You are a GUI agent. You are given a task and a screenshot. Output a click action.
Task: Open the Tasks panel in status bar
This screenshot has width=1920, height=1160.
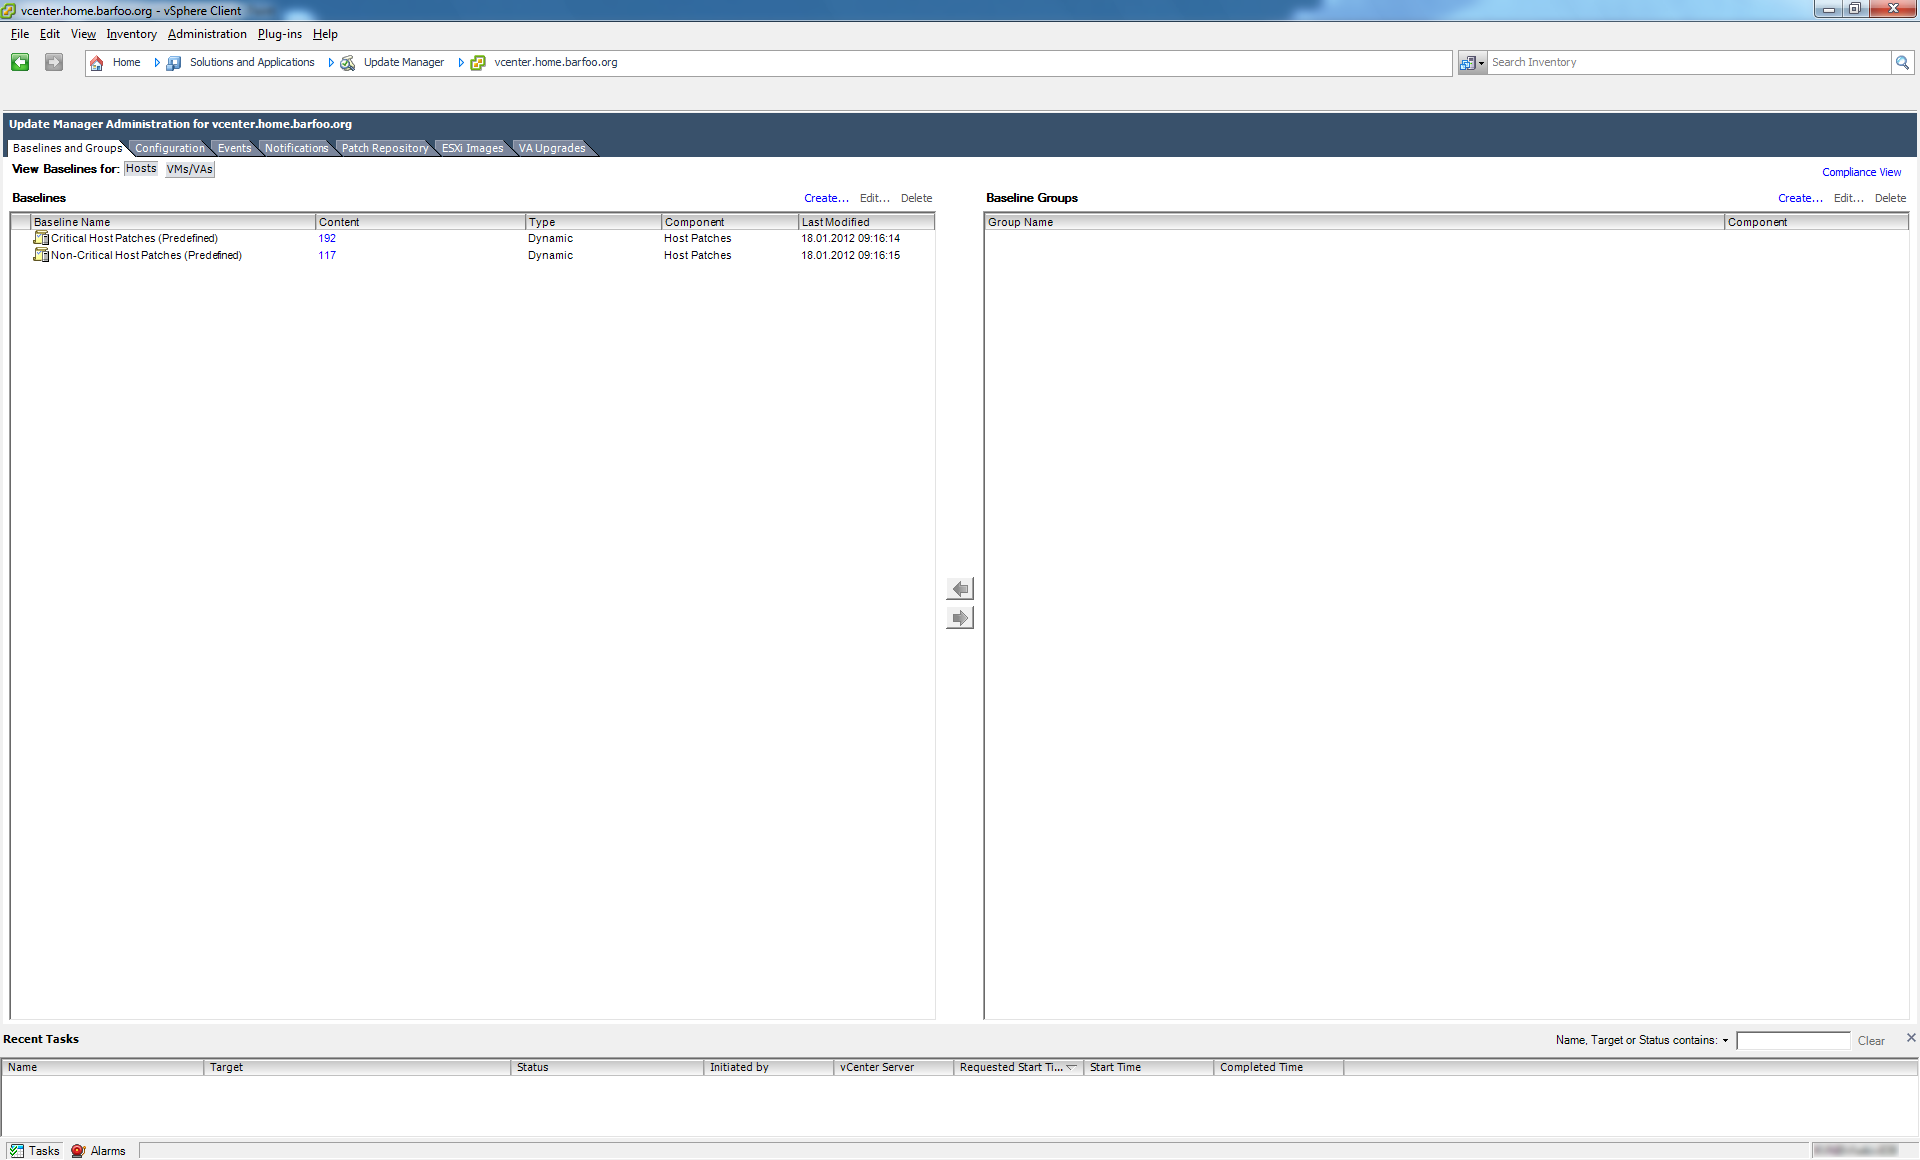click(x=35, y=1151)
